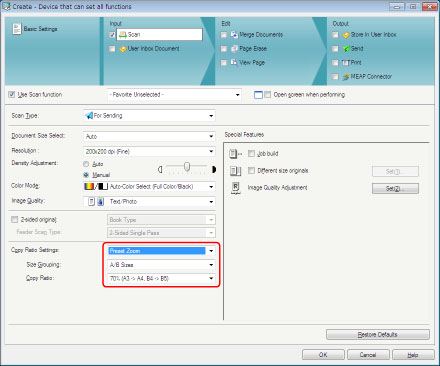
Task: Click the Store In User Inbox icon
Action: click(x=346, y=35)
